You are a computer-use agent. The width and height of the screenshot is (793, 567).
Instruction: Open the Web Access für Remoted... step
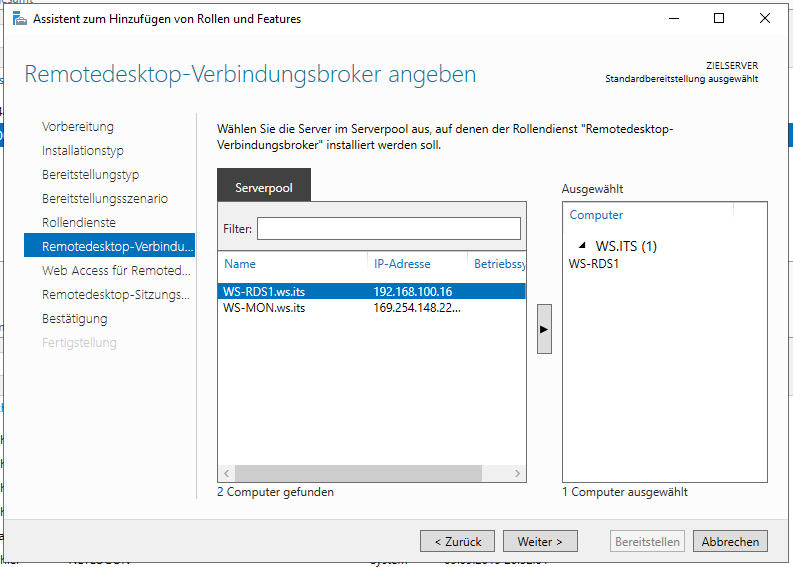[116, 271]
